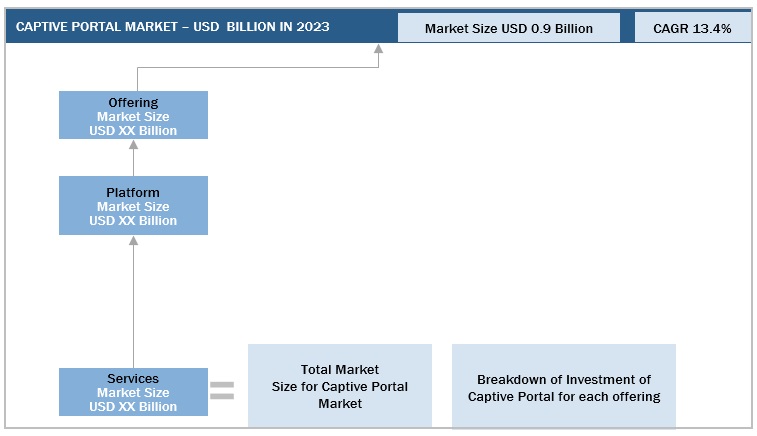This screenshot has width=757, height=436.
Task: Select the Platform market size box
Action: pyautogui.click(x=133, y=206)
